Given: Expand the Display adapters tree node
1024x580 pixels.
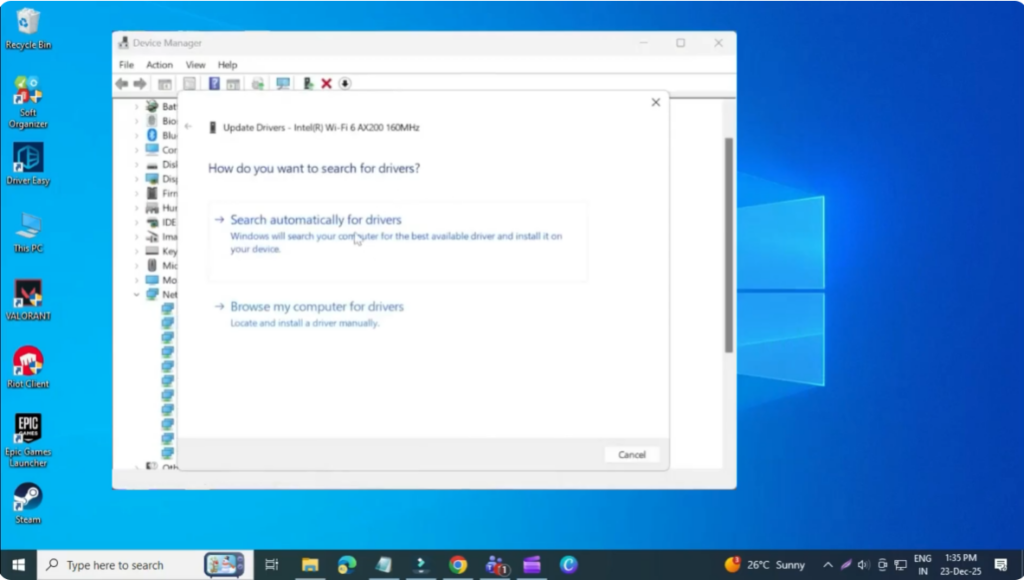Looking at the screenshot, I should [x=136, y=177].
